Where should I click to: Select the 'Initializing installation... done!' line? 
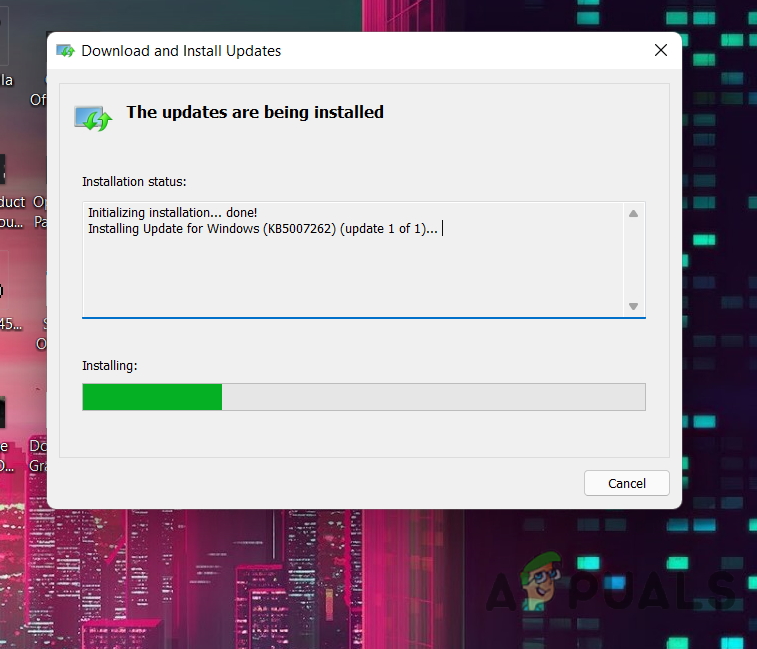pos(172,212)
